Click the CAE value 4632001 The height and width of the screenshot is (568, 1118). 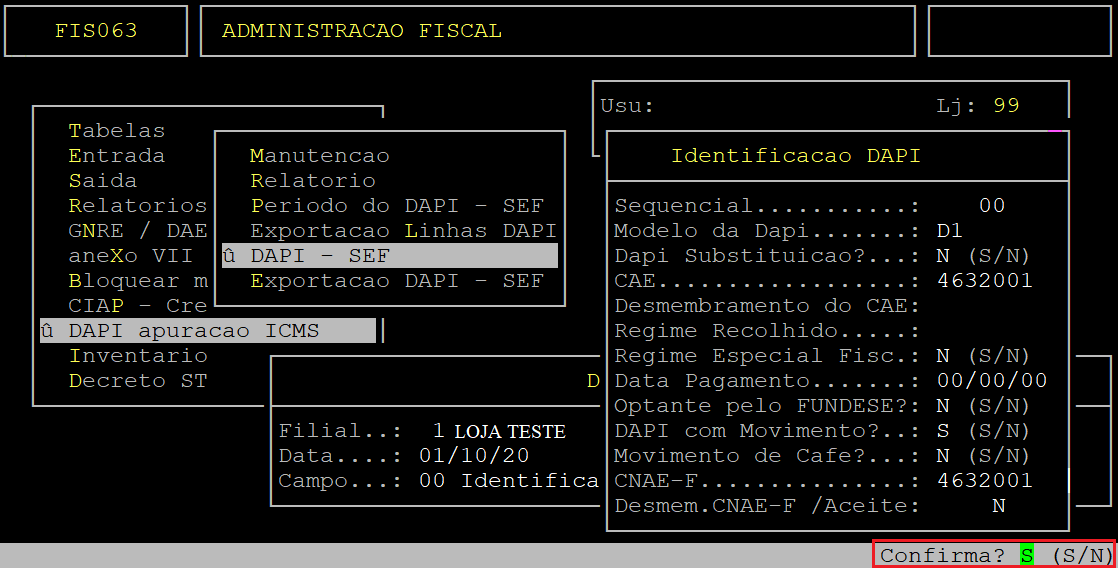coord(984,281)
